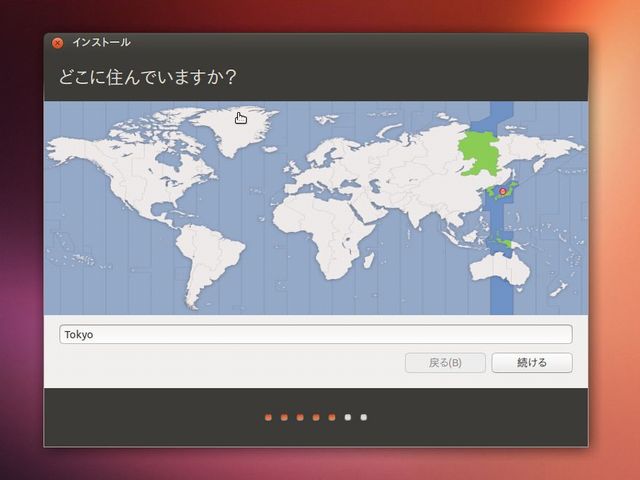
Task: Focus the Tokyo location text field
Action: click(x=316, y=334)
